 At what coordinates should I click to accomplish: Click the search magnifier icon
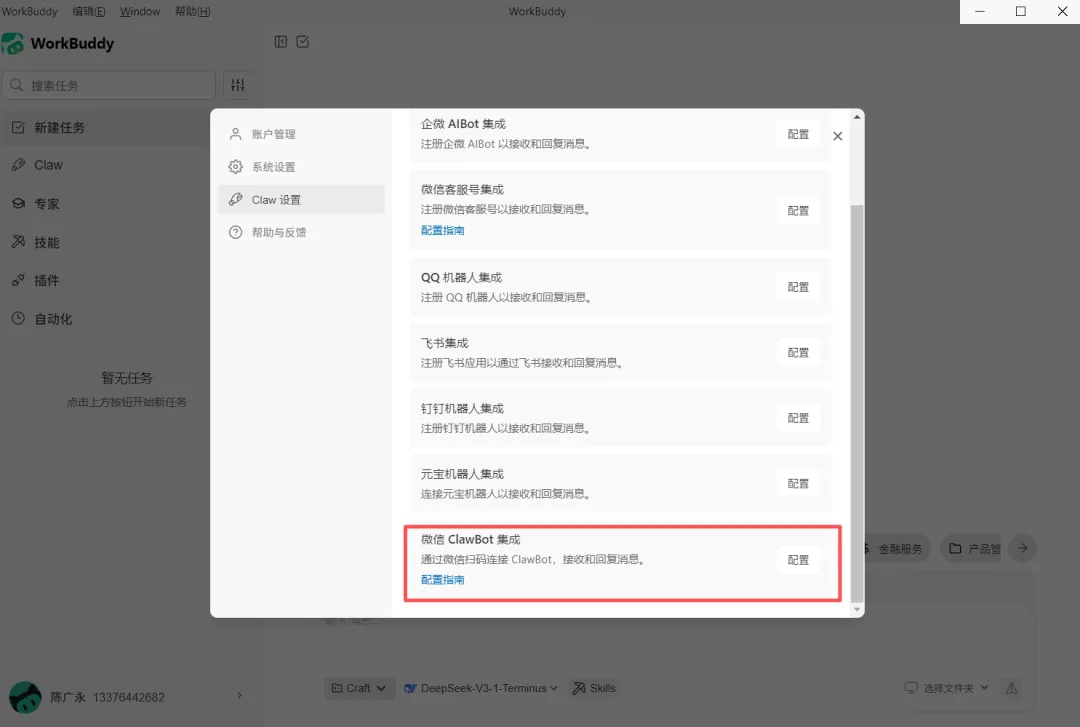click(x=17, y=85)
